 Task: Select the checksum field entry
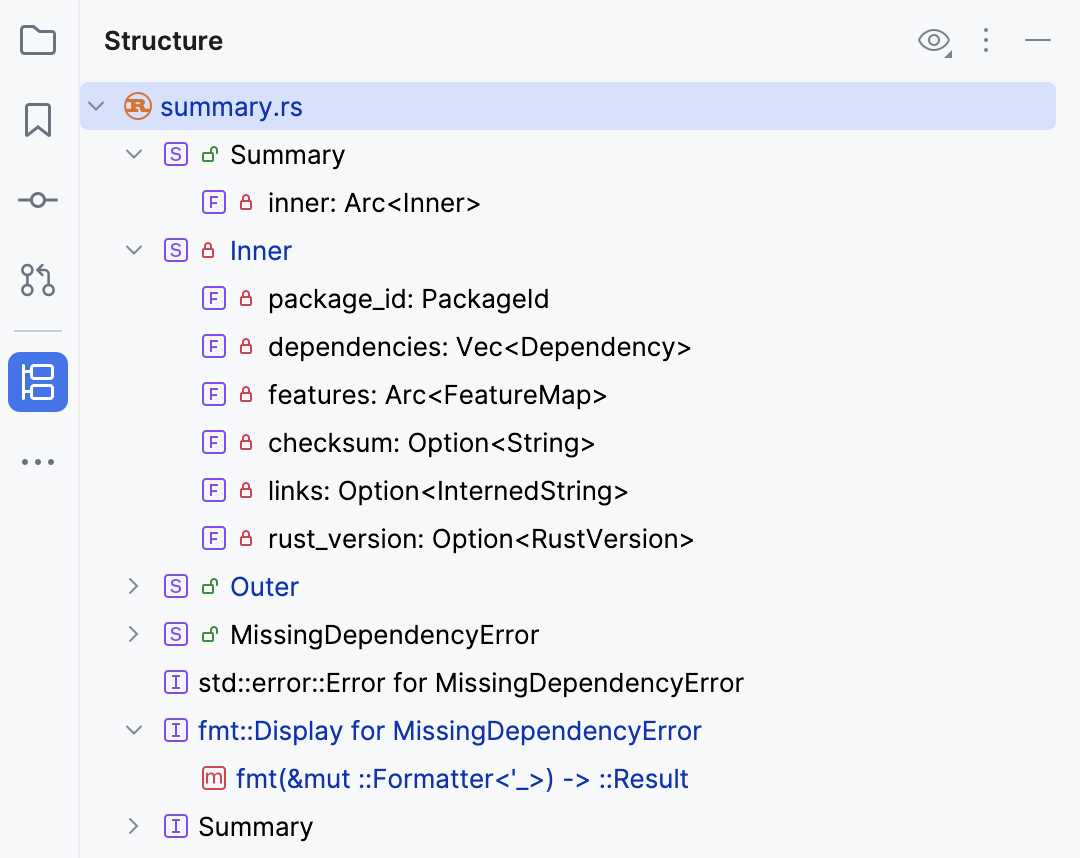(430, 442)
